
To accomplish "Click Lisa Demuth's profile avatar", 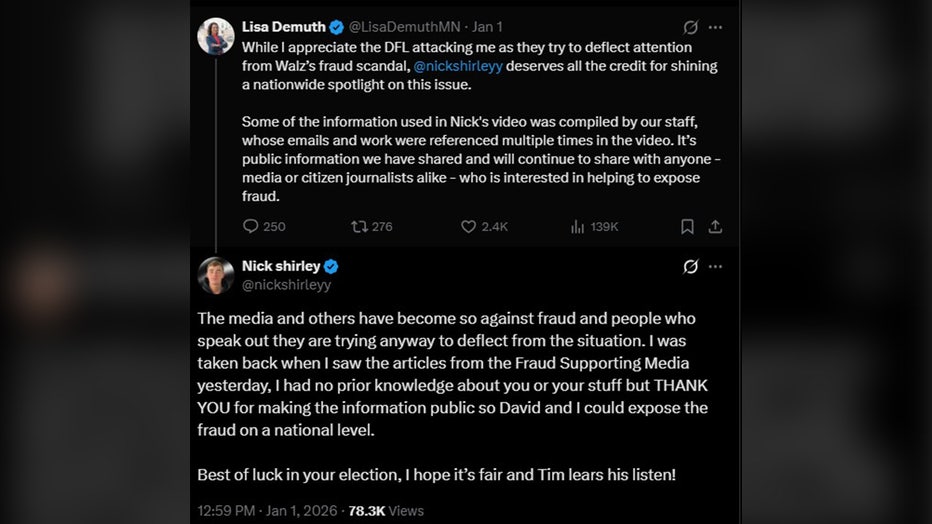I will coord(216,36).
